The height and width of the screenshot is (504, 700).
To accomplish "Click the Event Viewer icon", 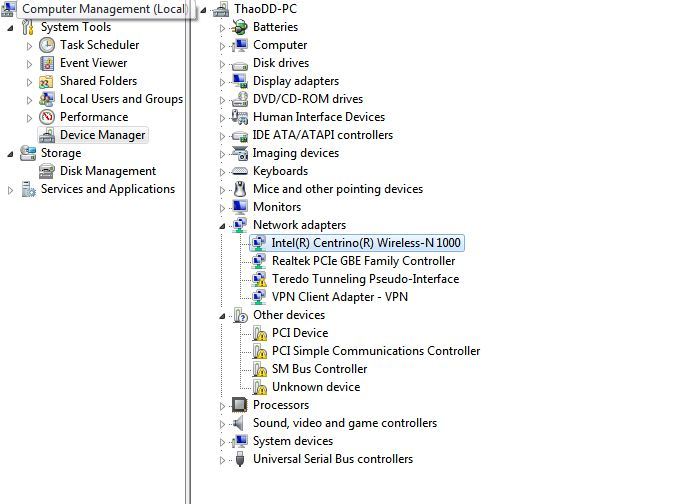I will pyautogui.click(x=47, y=63).
